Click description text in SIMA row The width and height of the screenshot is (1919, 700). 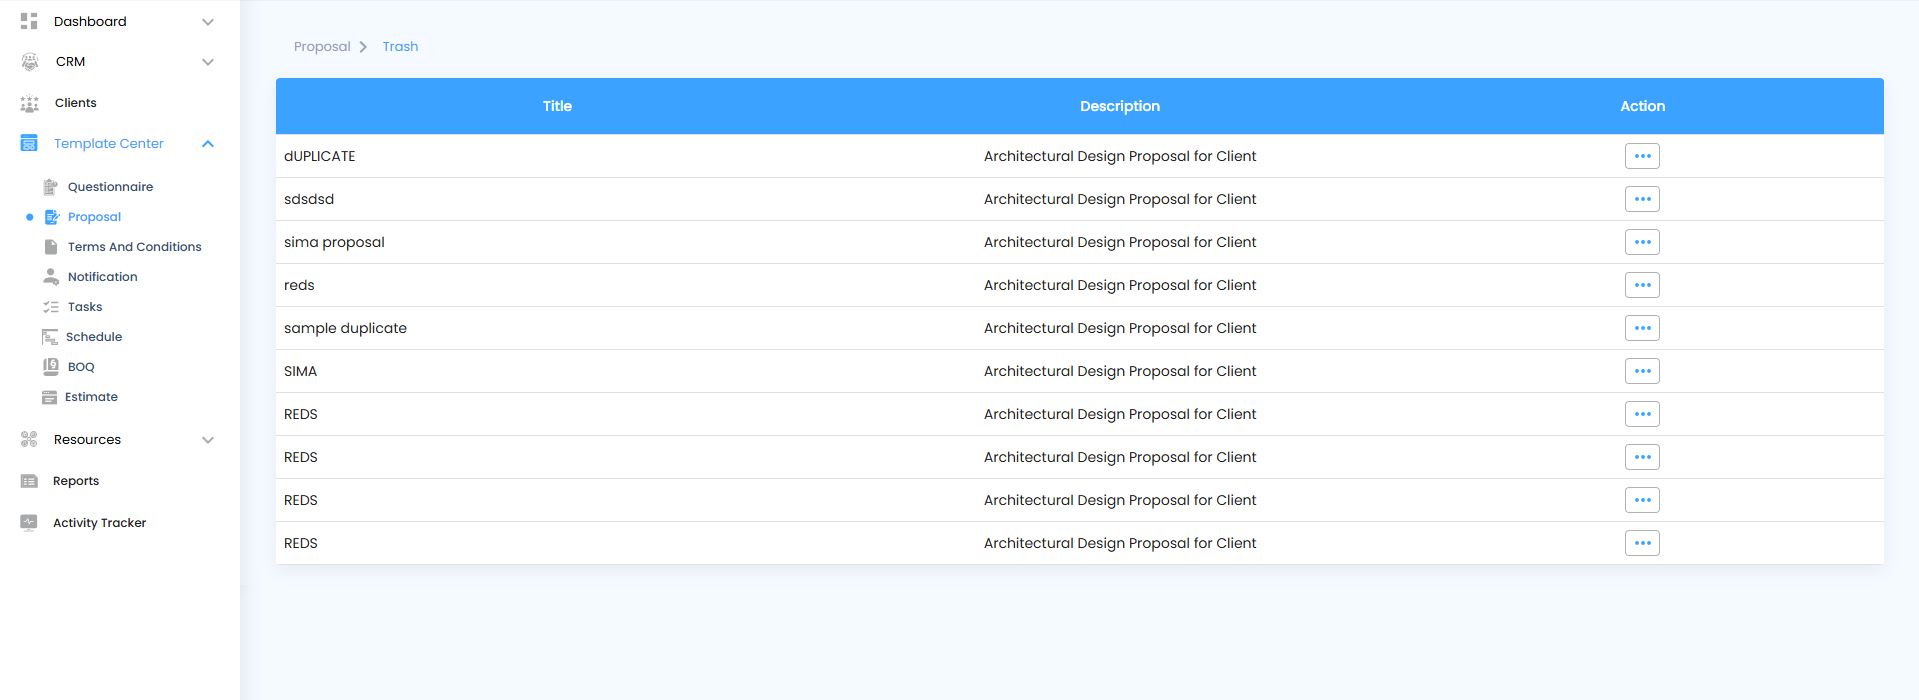pos(1120,371)
